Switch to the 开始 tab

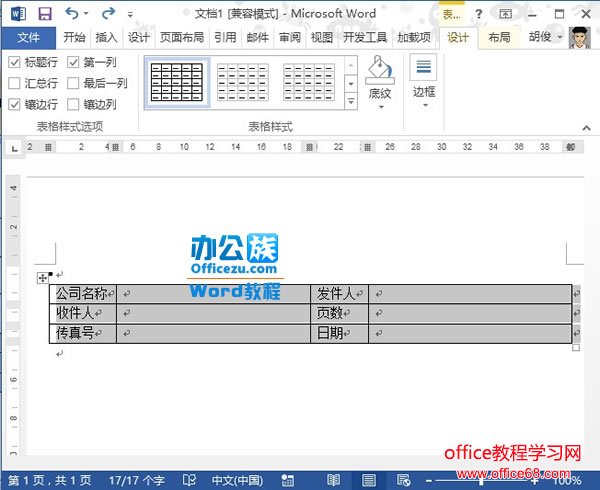click(74, 37)
